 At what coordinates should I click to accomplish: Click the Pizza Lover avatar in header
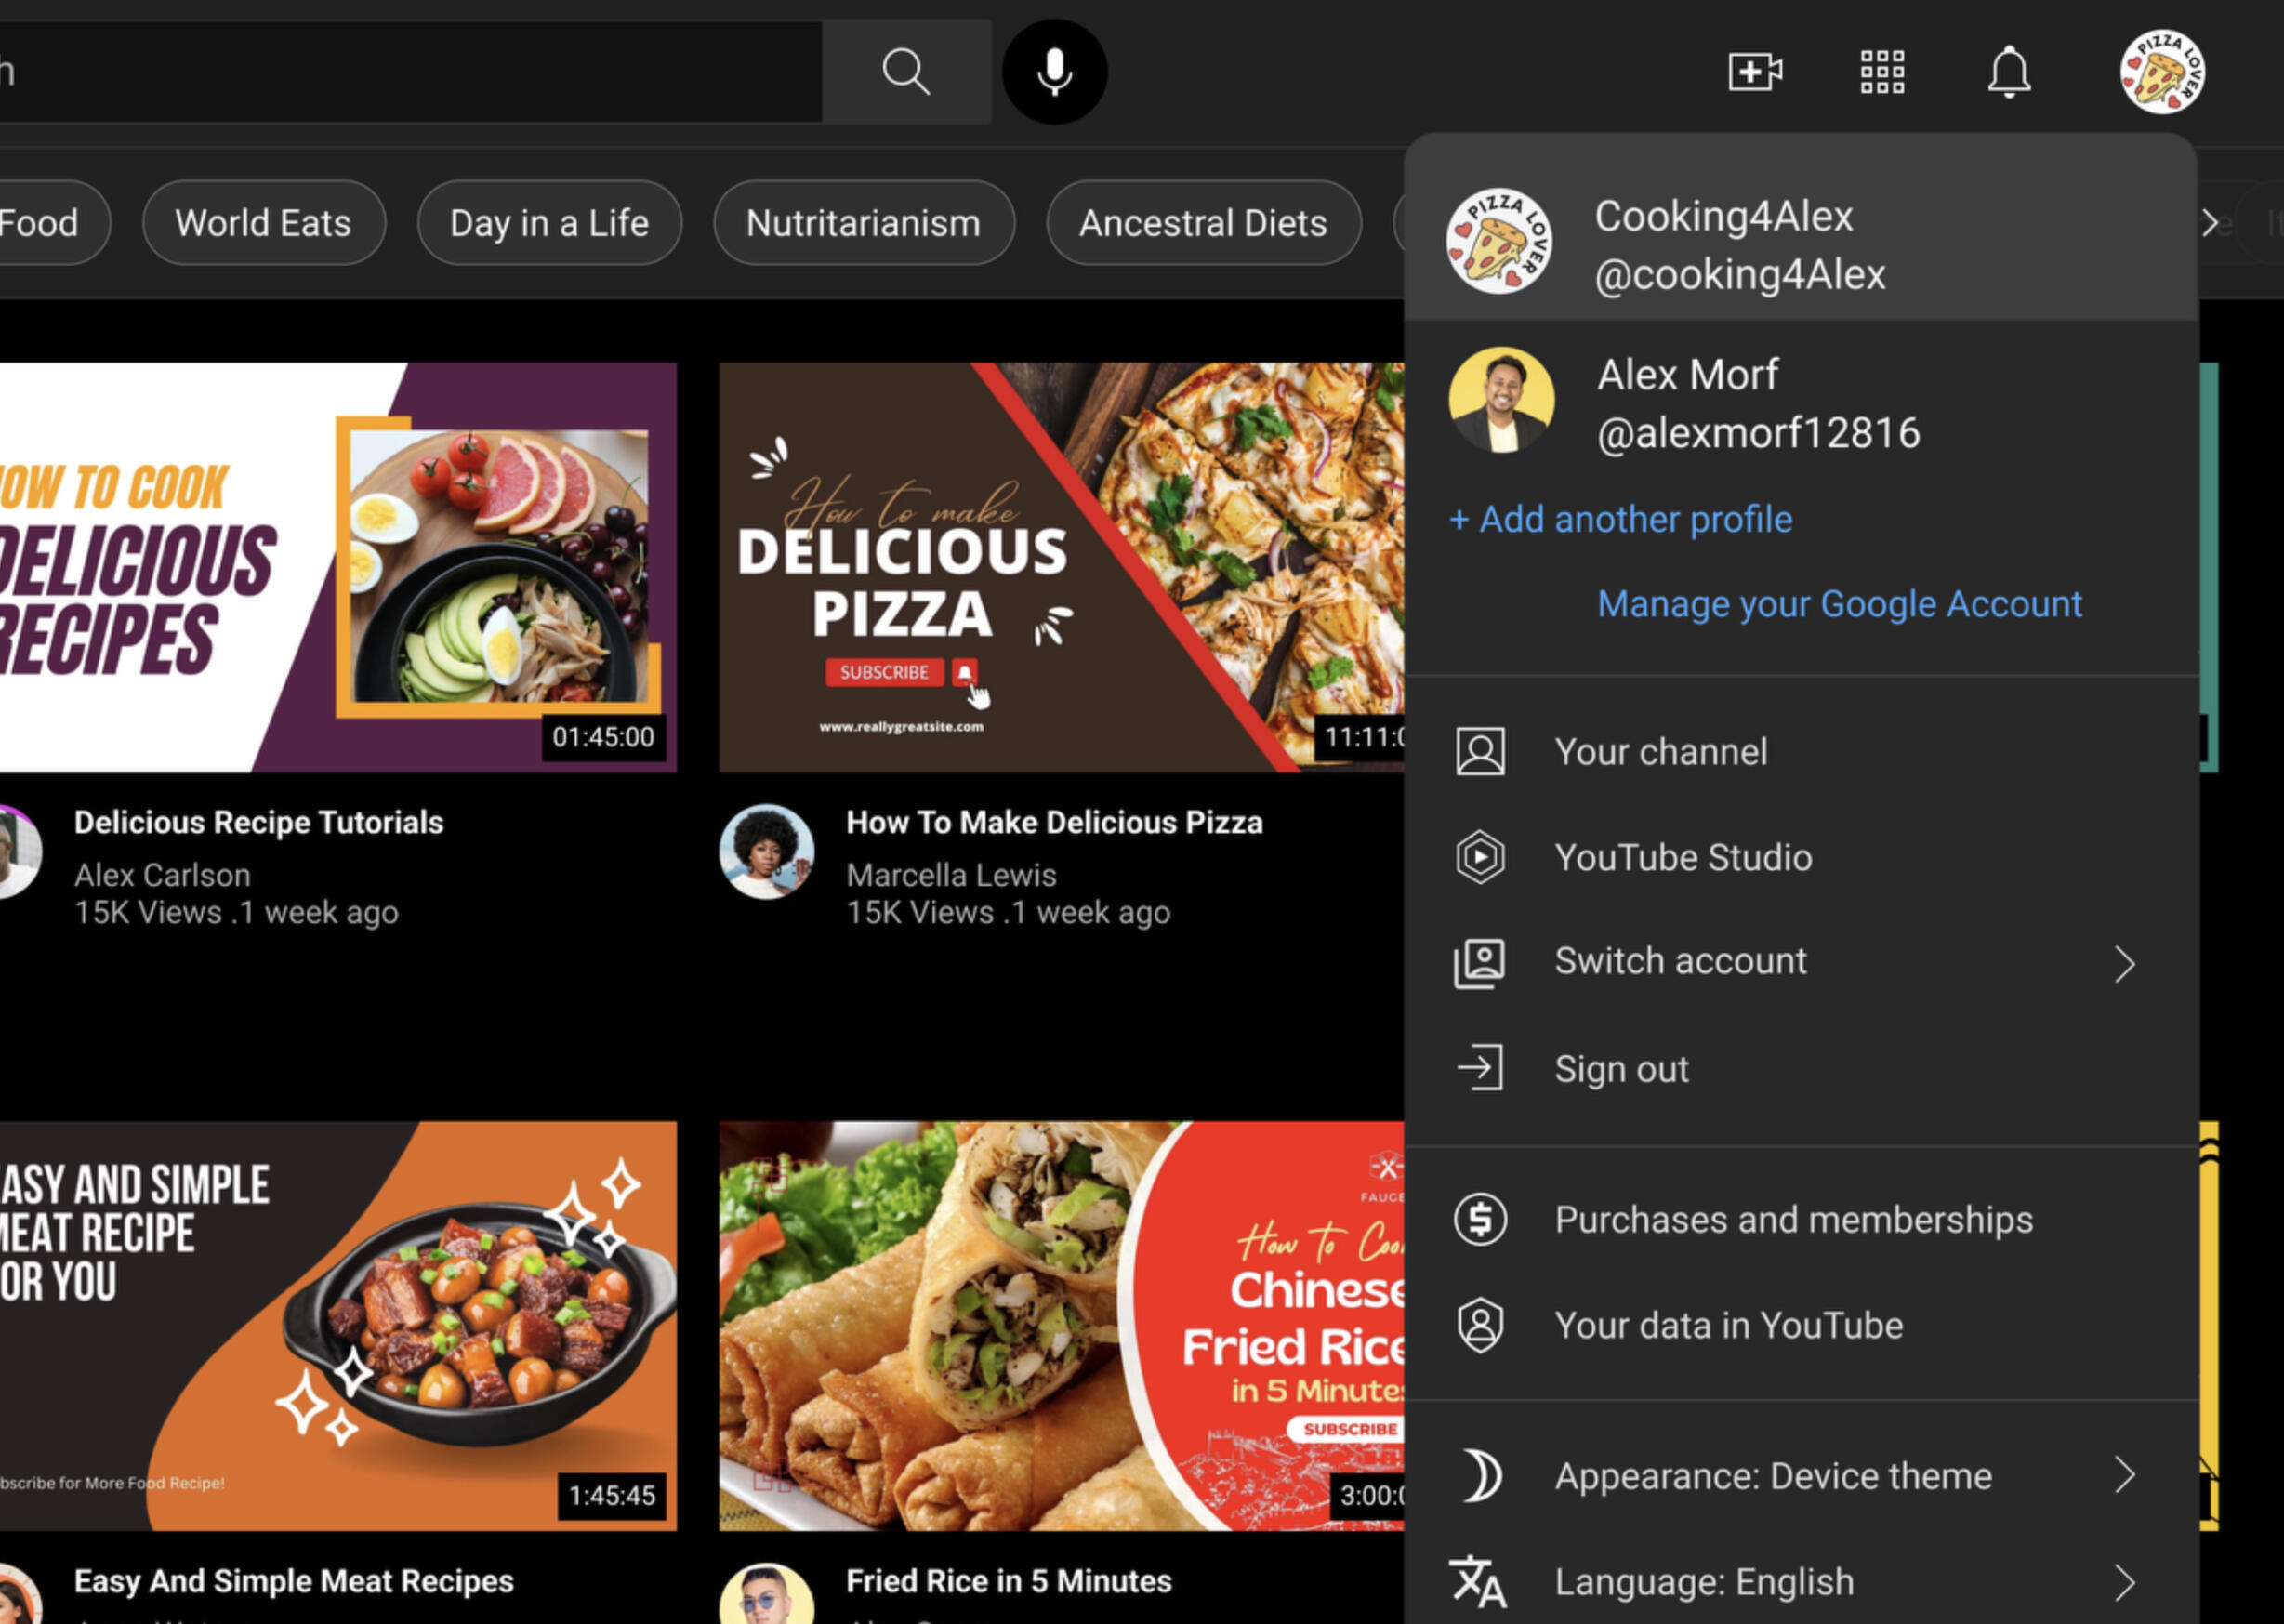tap(2162, 72)
